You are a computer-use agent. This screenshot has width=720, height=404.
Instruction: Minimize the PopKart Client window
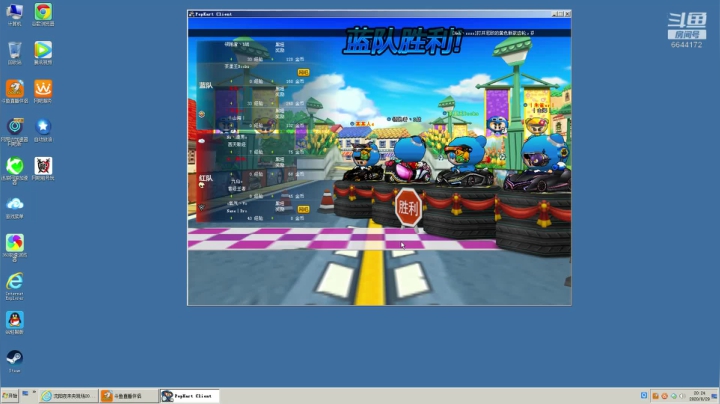point(555,14)
